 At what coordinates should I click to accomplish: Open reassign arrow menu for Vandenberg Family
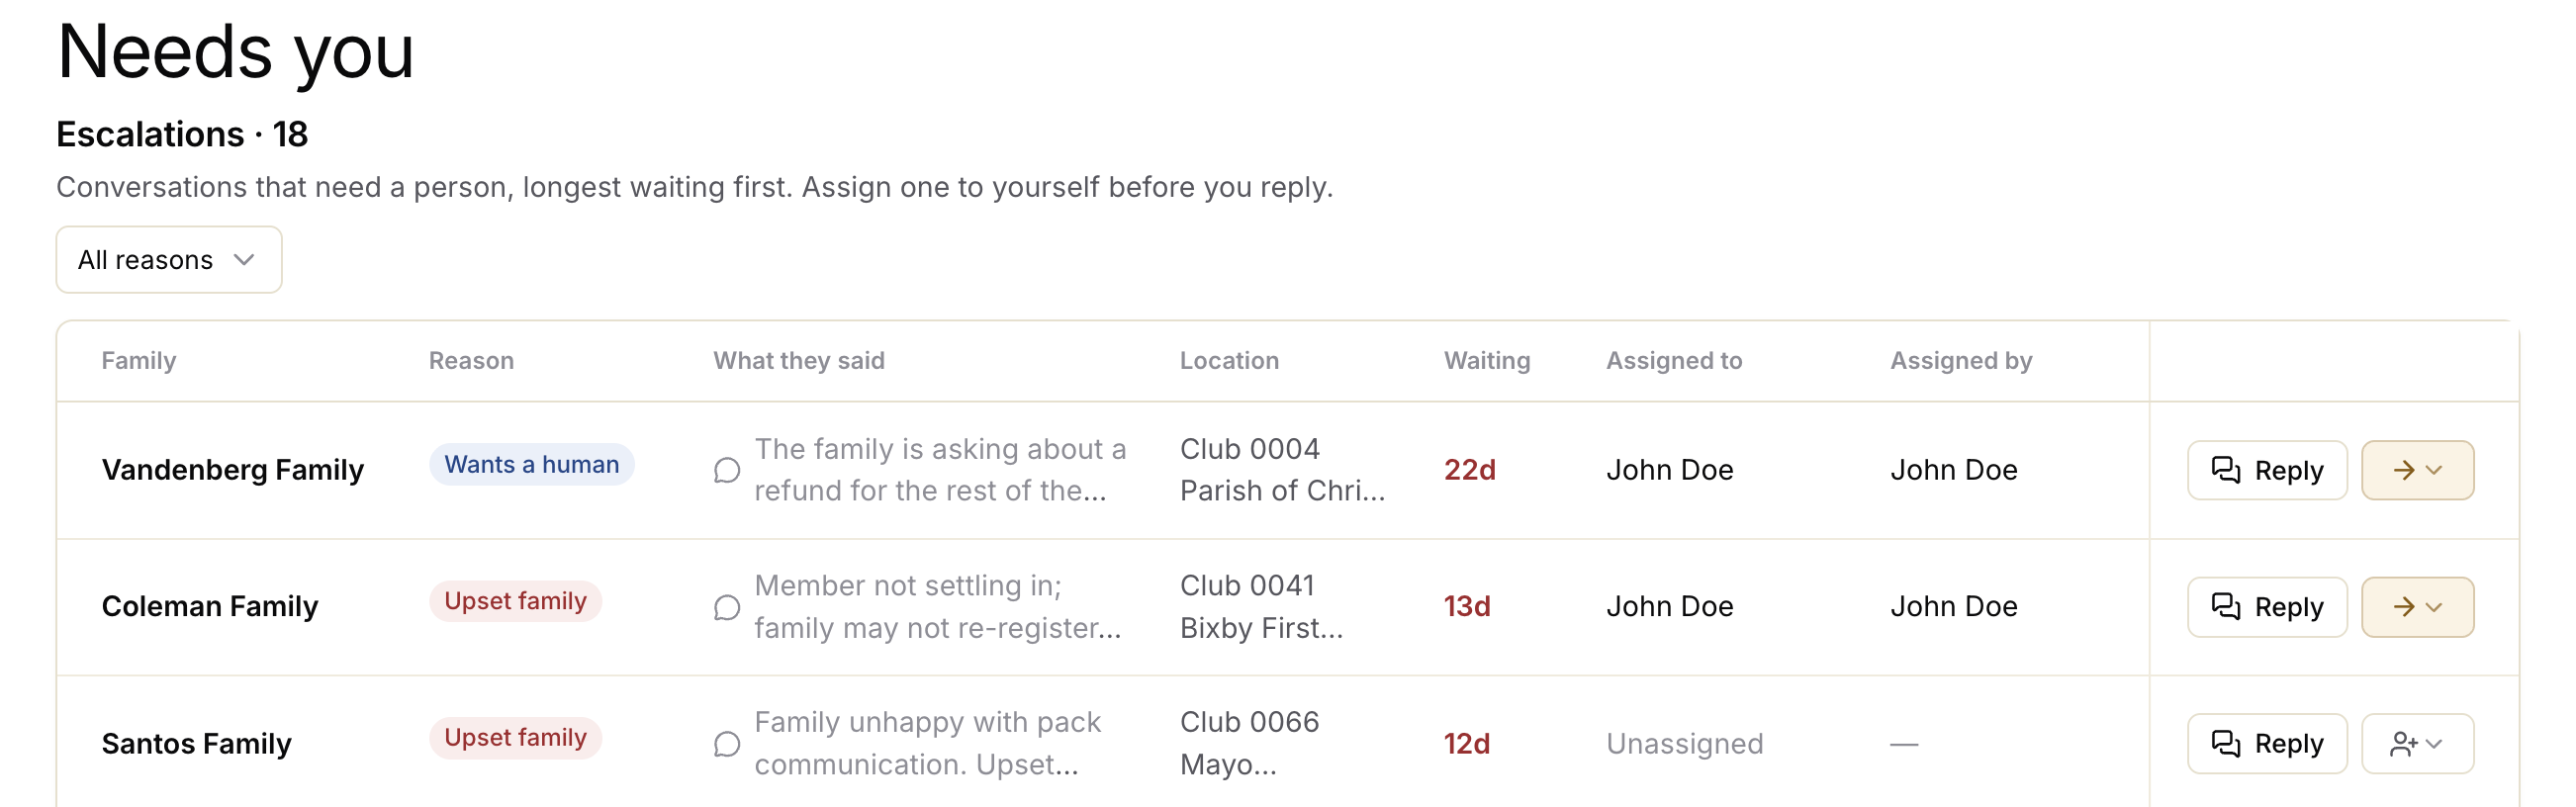coord(2417,470)
